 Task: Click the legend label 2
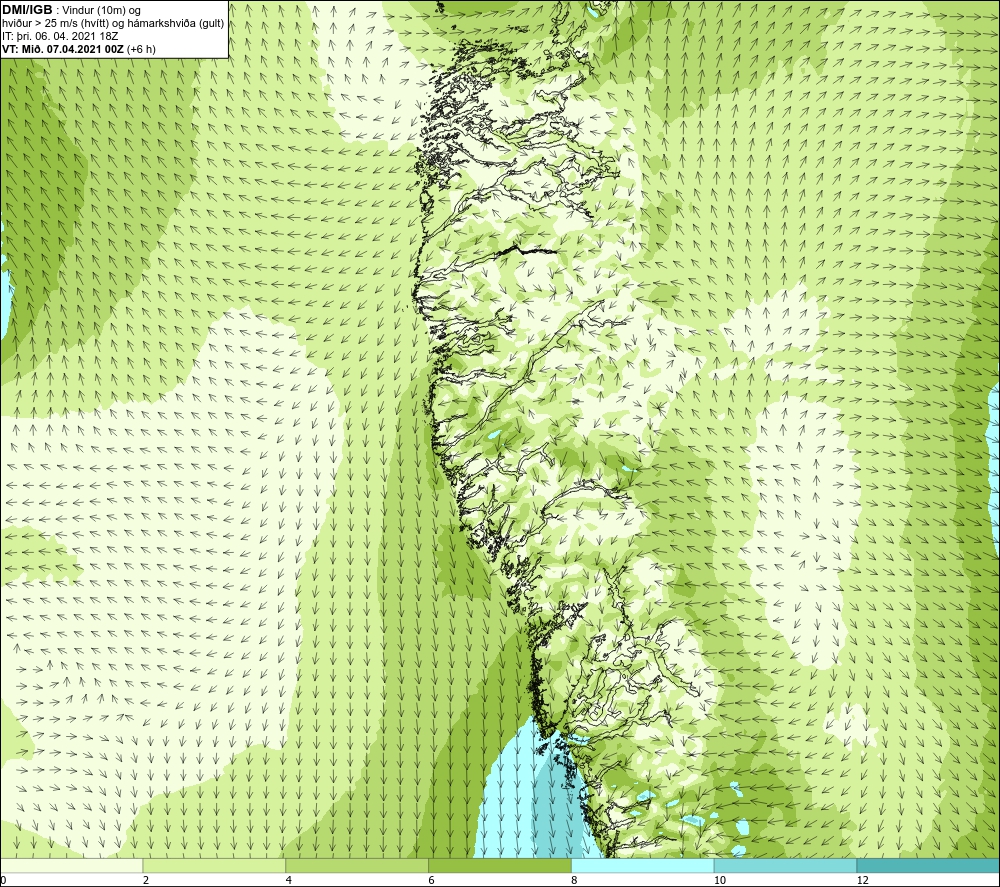[146, 880]
